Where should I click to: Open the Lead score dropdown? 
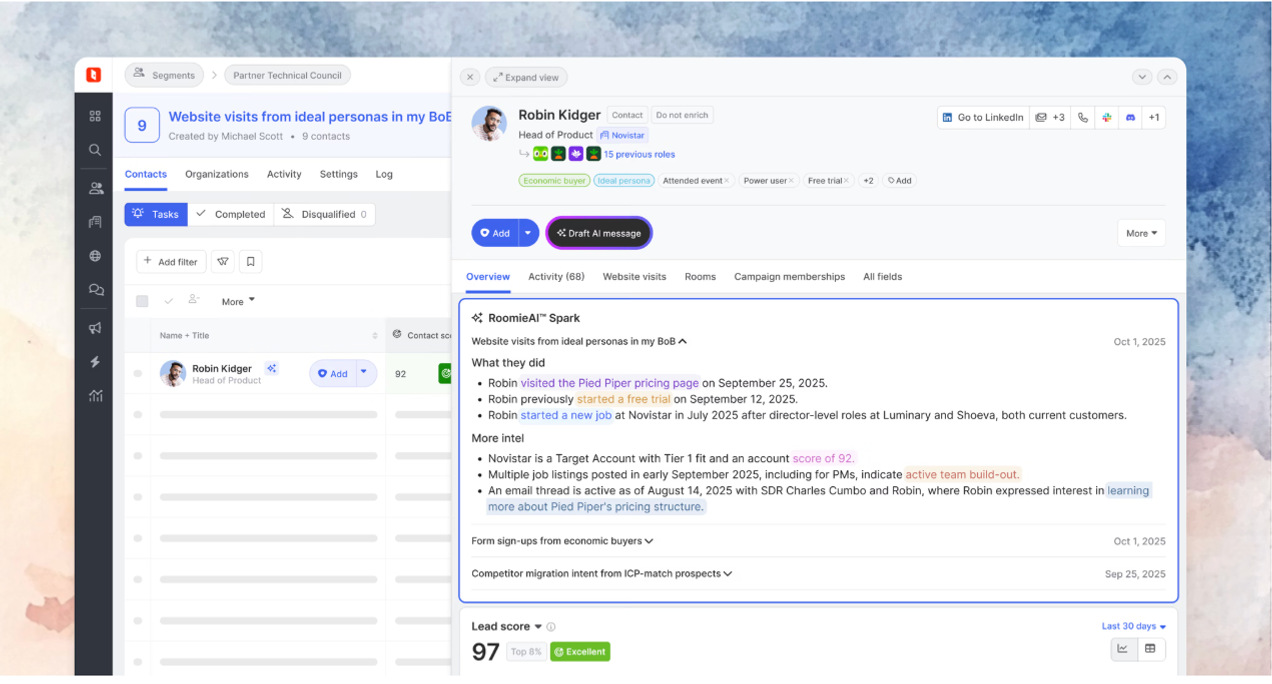tap(507, 627)
